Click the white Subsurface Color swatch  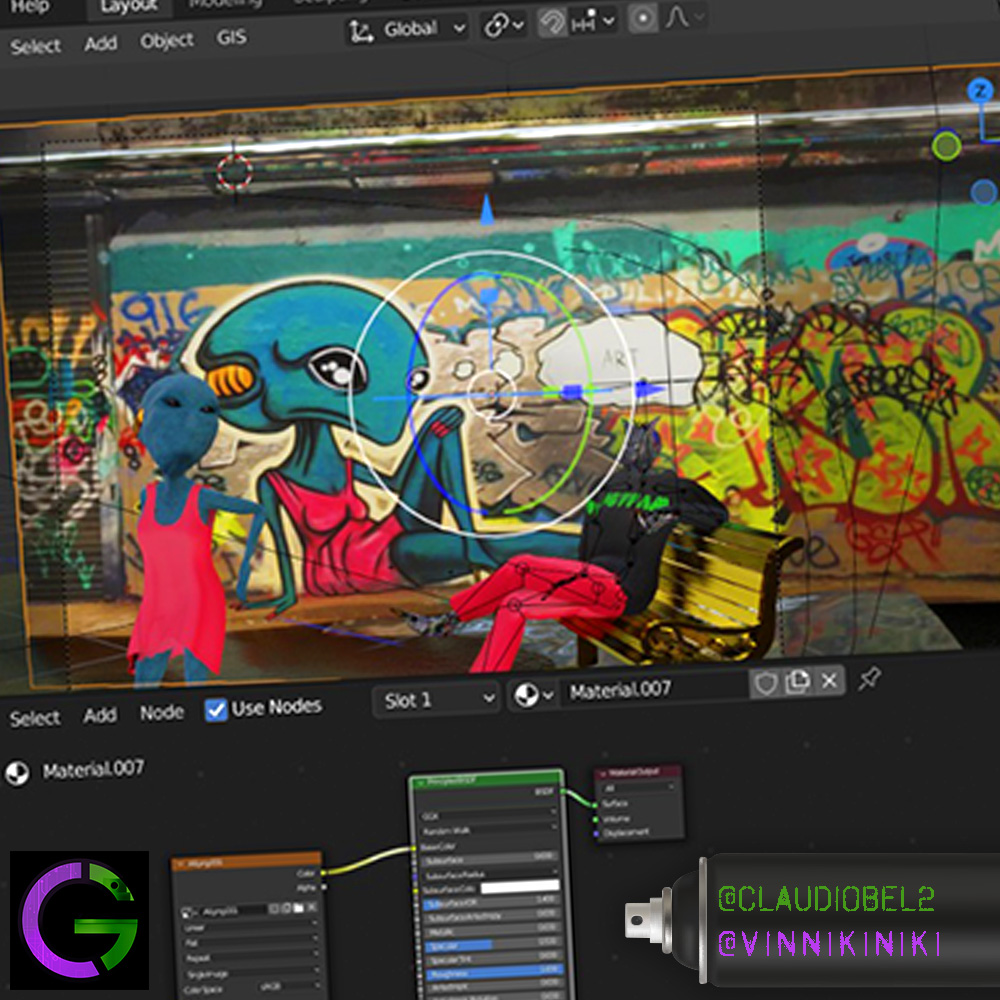(x=520, y=886)
